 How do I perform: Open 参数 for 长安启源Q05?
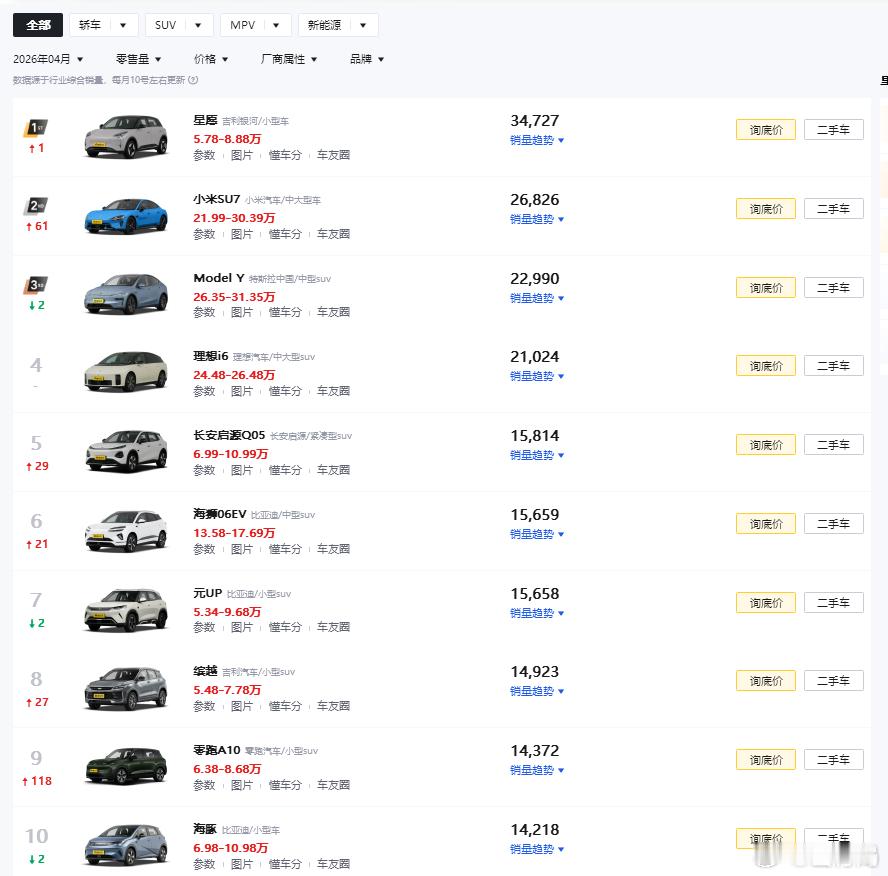(204, 470)
